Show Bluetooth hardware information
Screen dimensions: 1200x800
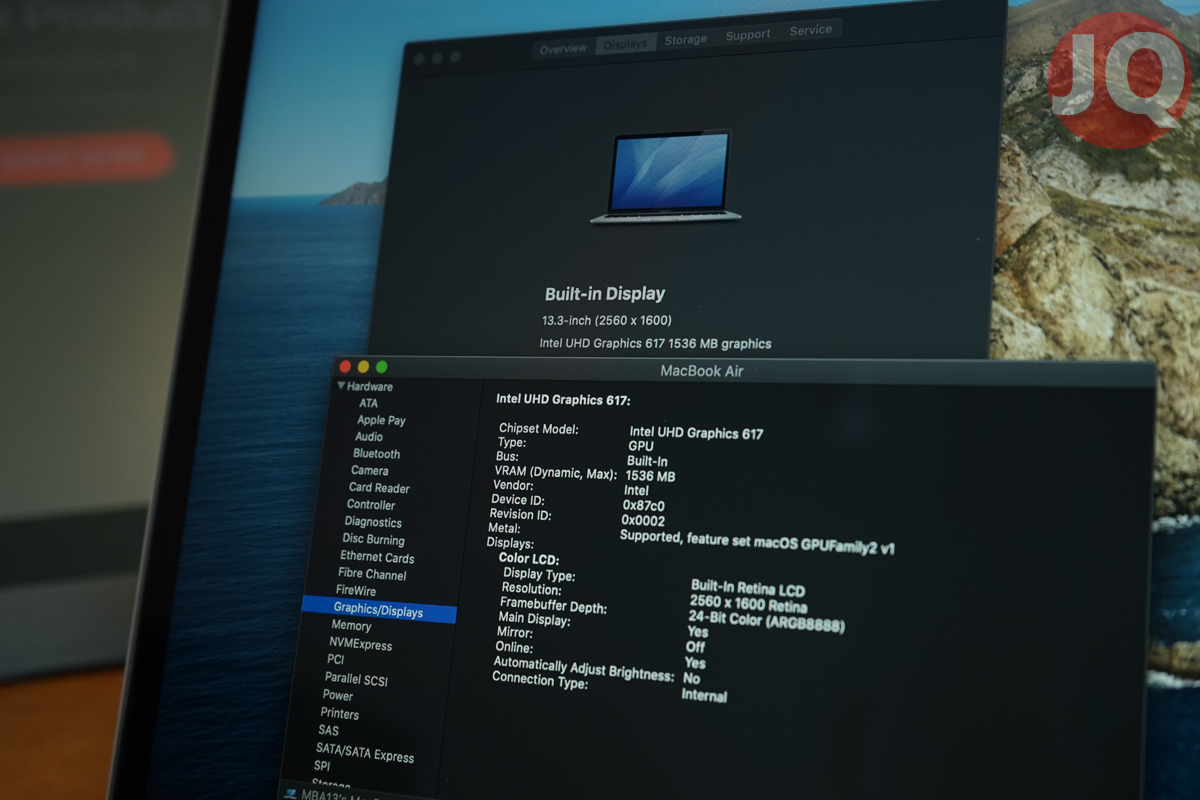(376, 453)
